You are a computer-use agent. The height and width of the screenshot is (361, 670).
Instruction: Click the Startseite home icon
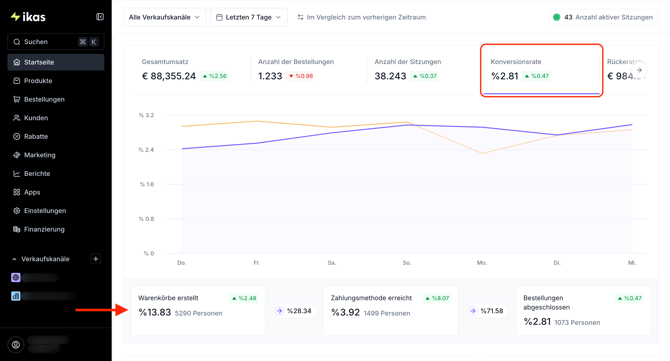point(17,62)
